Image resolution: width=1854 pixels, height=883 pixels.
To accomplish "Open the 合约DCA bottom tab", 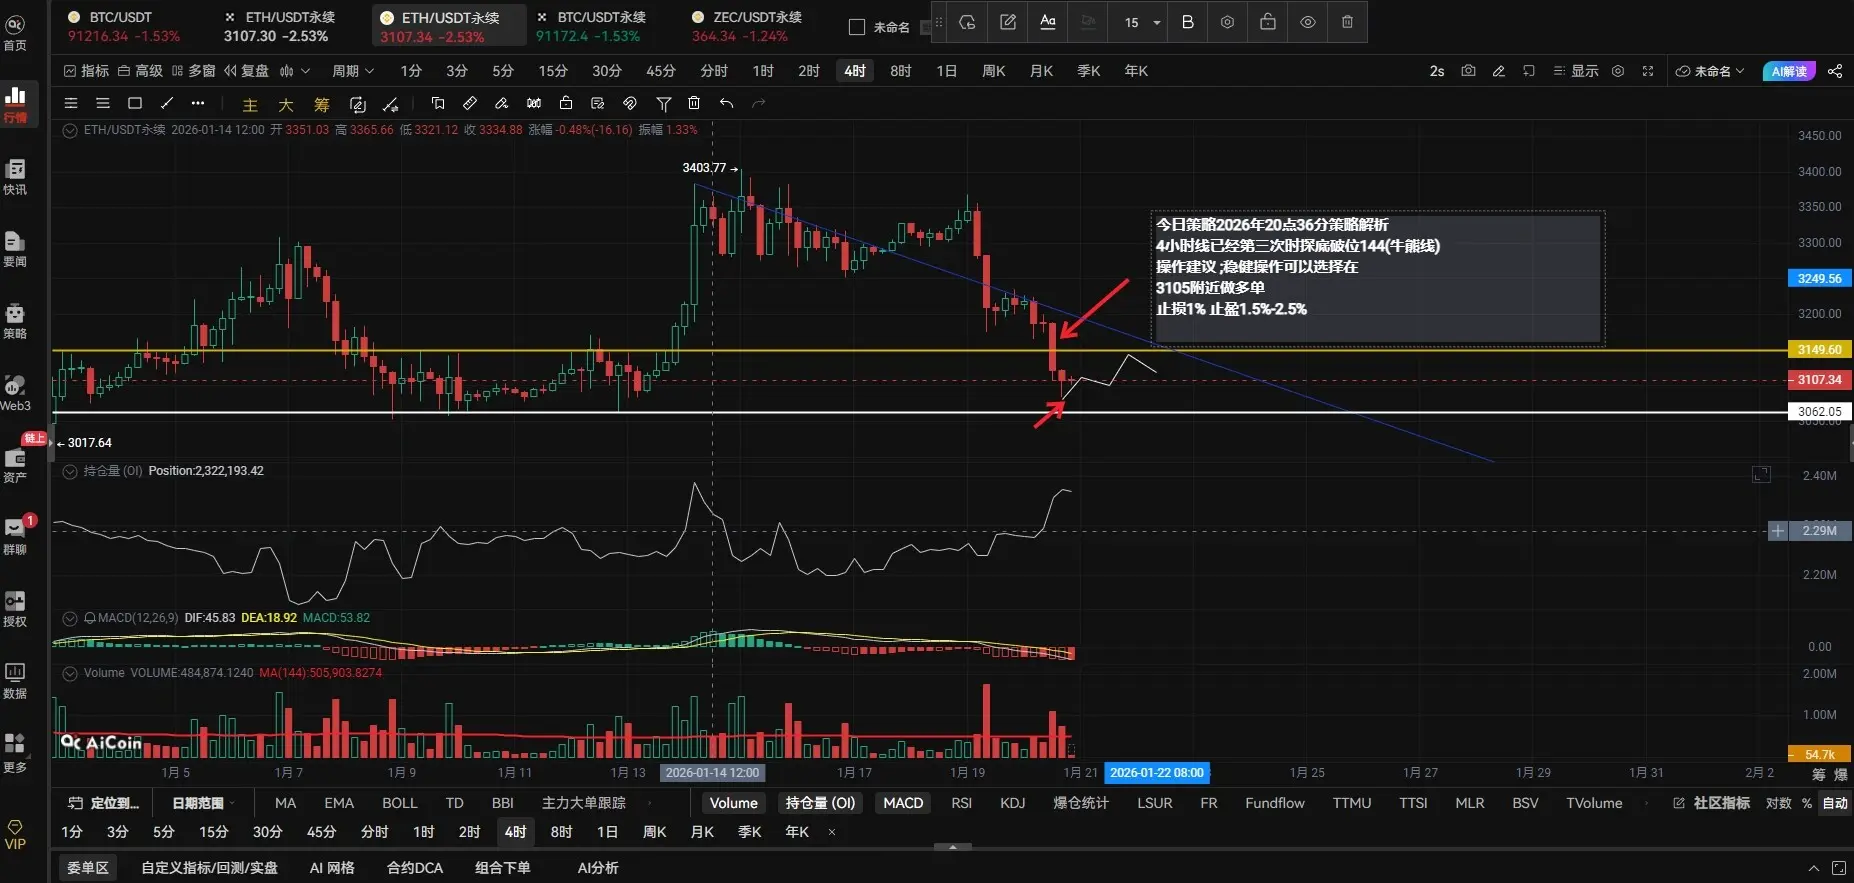I will [x=415, y=868].
